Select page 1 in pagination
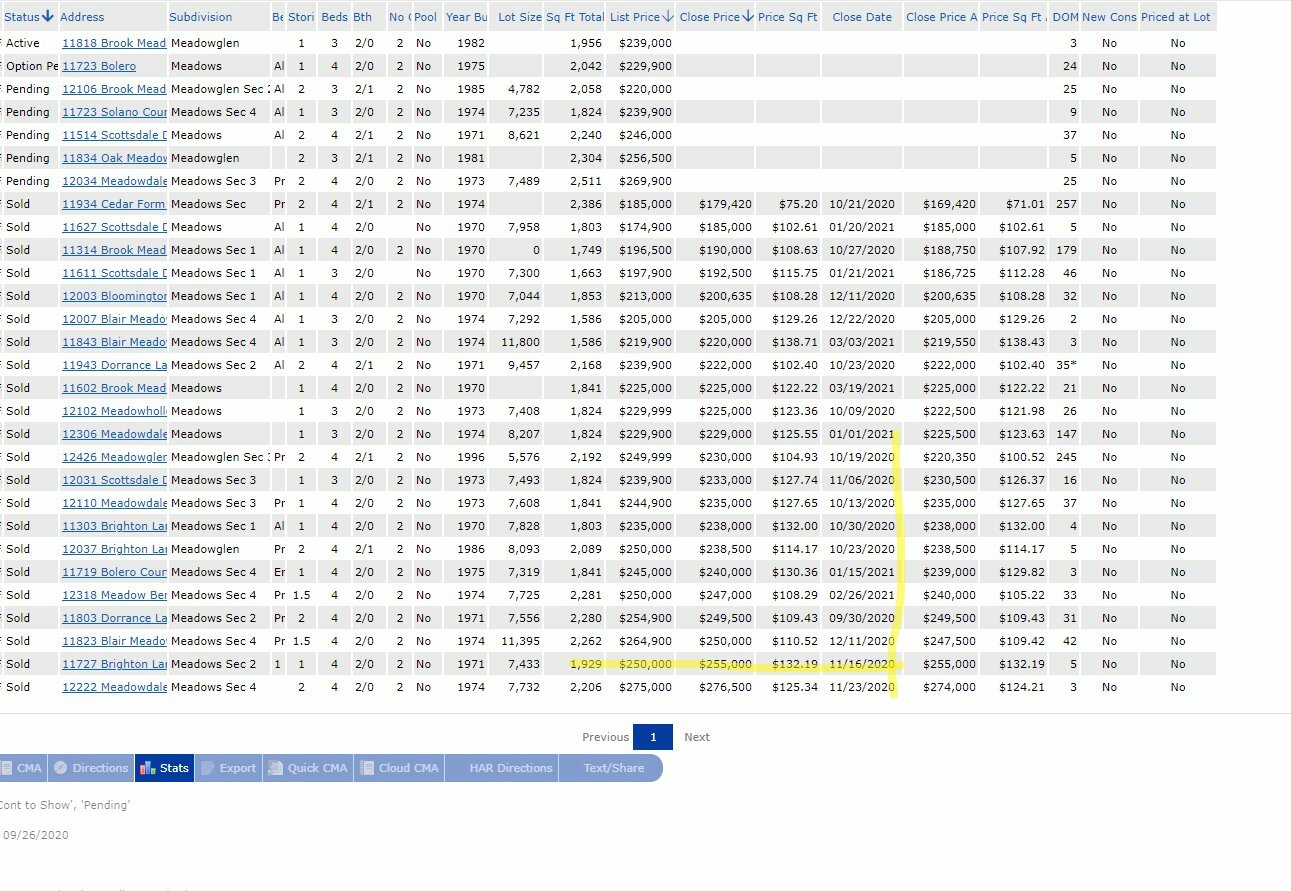The height and width of the screenshot is (891, 1291). click(x=653, y=737)
